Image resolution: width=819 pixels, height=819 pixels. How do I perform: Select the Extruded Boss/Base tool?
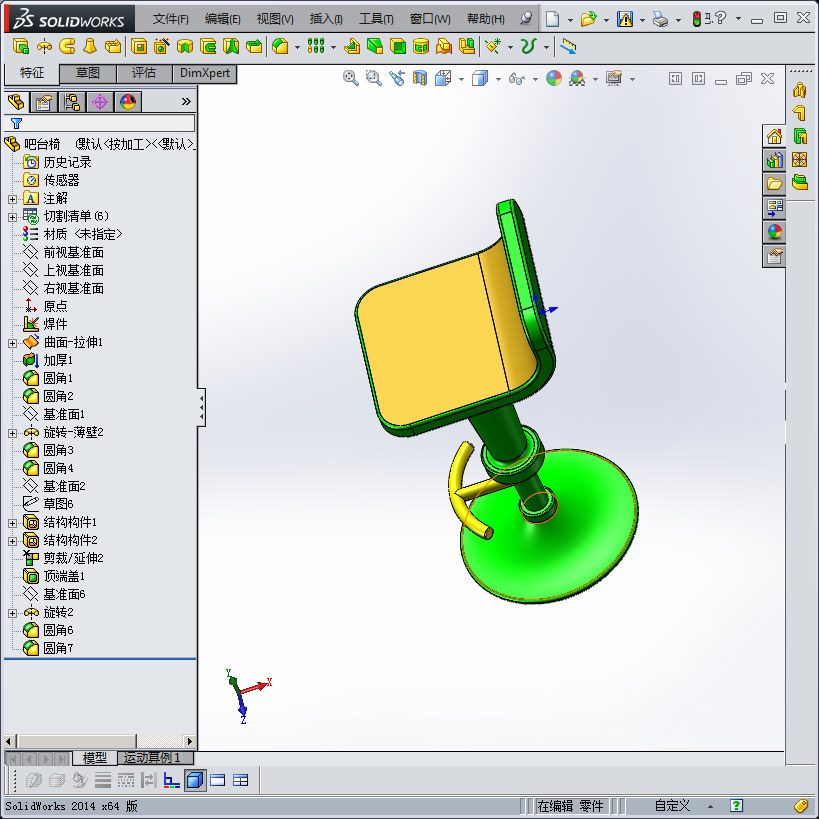point(20,46)
